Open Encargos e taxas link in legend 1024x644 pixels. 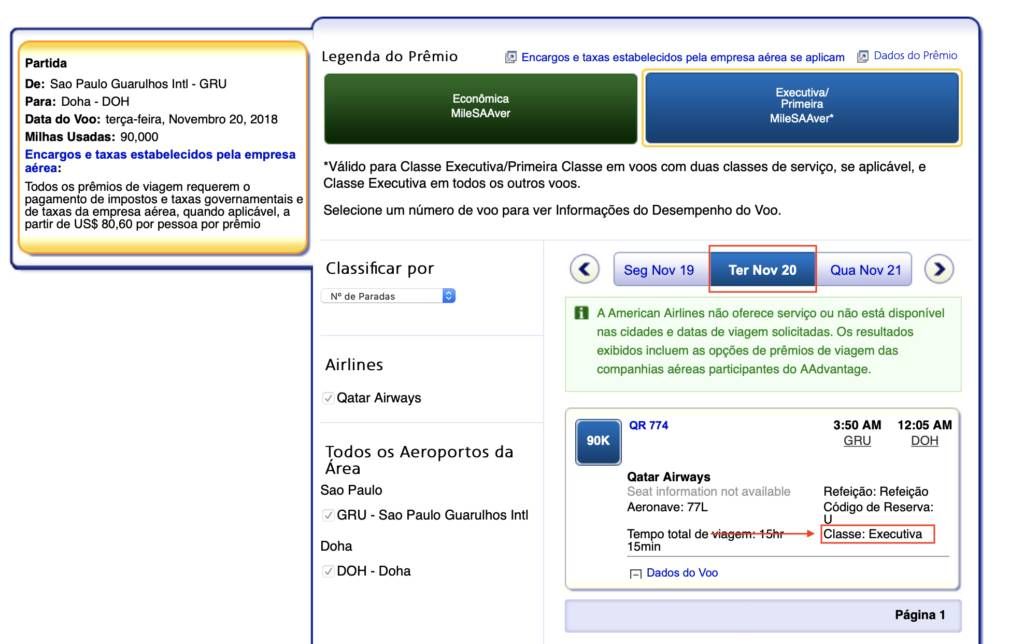[682, 57]
